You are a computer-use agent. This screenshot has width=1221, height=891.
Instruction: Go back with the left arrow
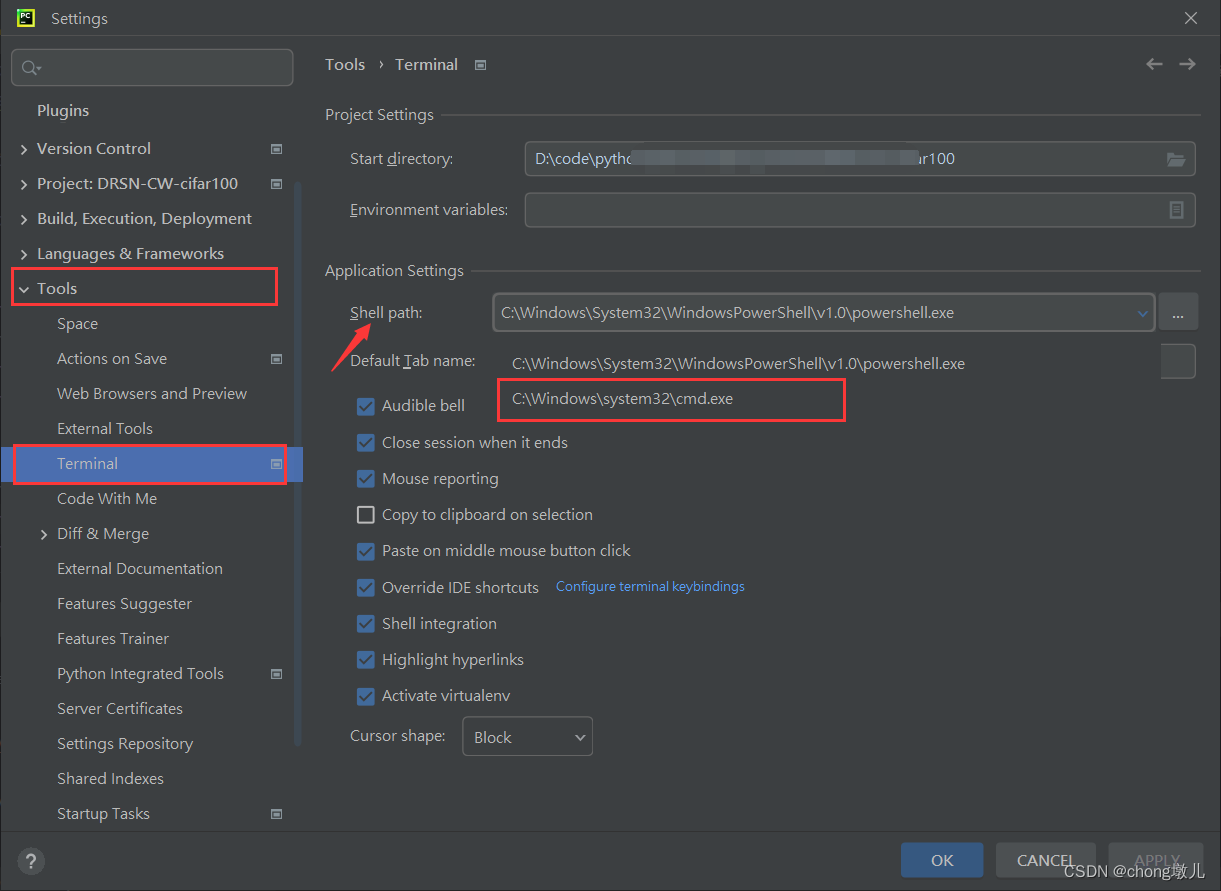(x=1154, y=64)
